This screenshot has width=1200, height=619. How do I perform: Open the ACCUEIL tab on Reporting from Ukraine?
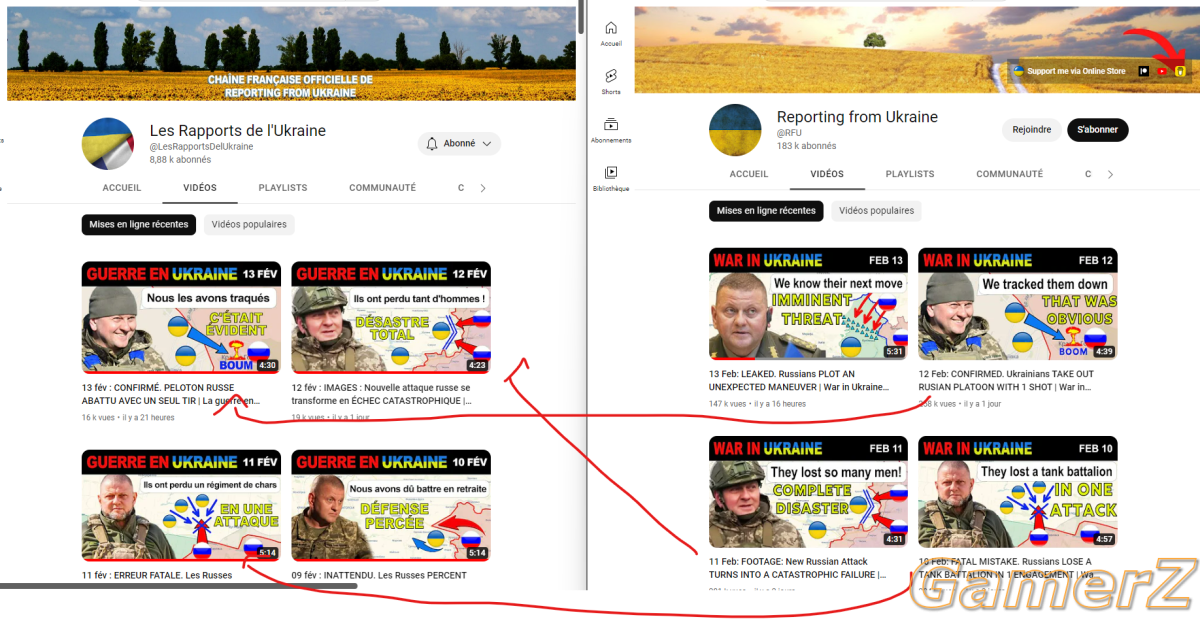click(x=749, y=174)
